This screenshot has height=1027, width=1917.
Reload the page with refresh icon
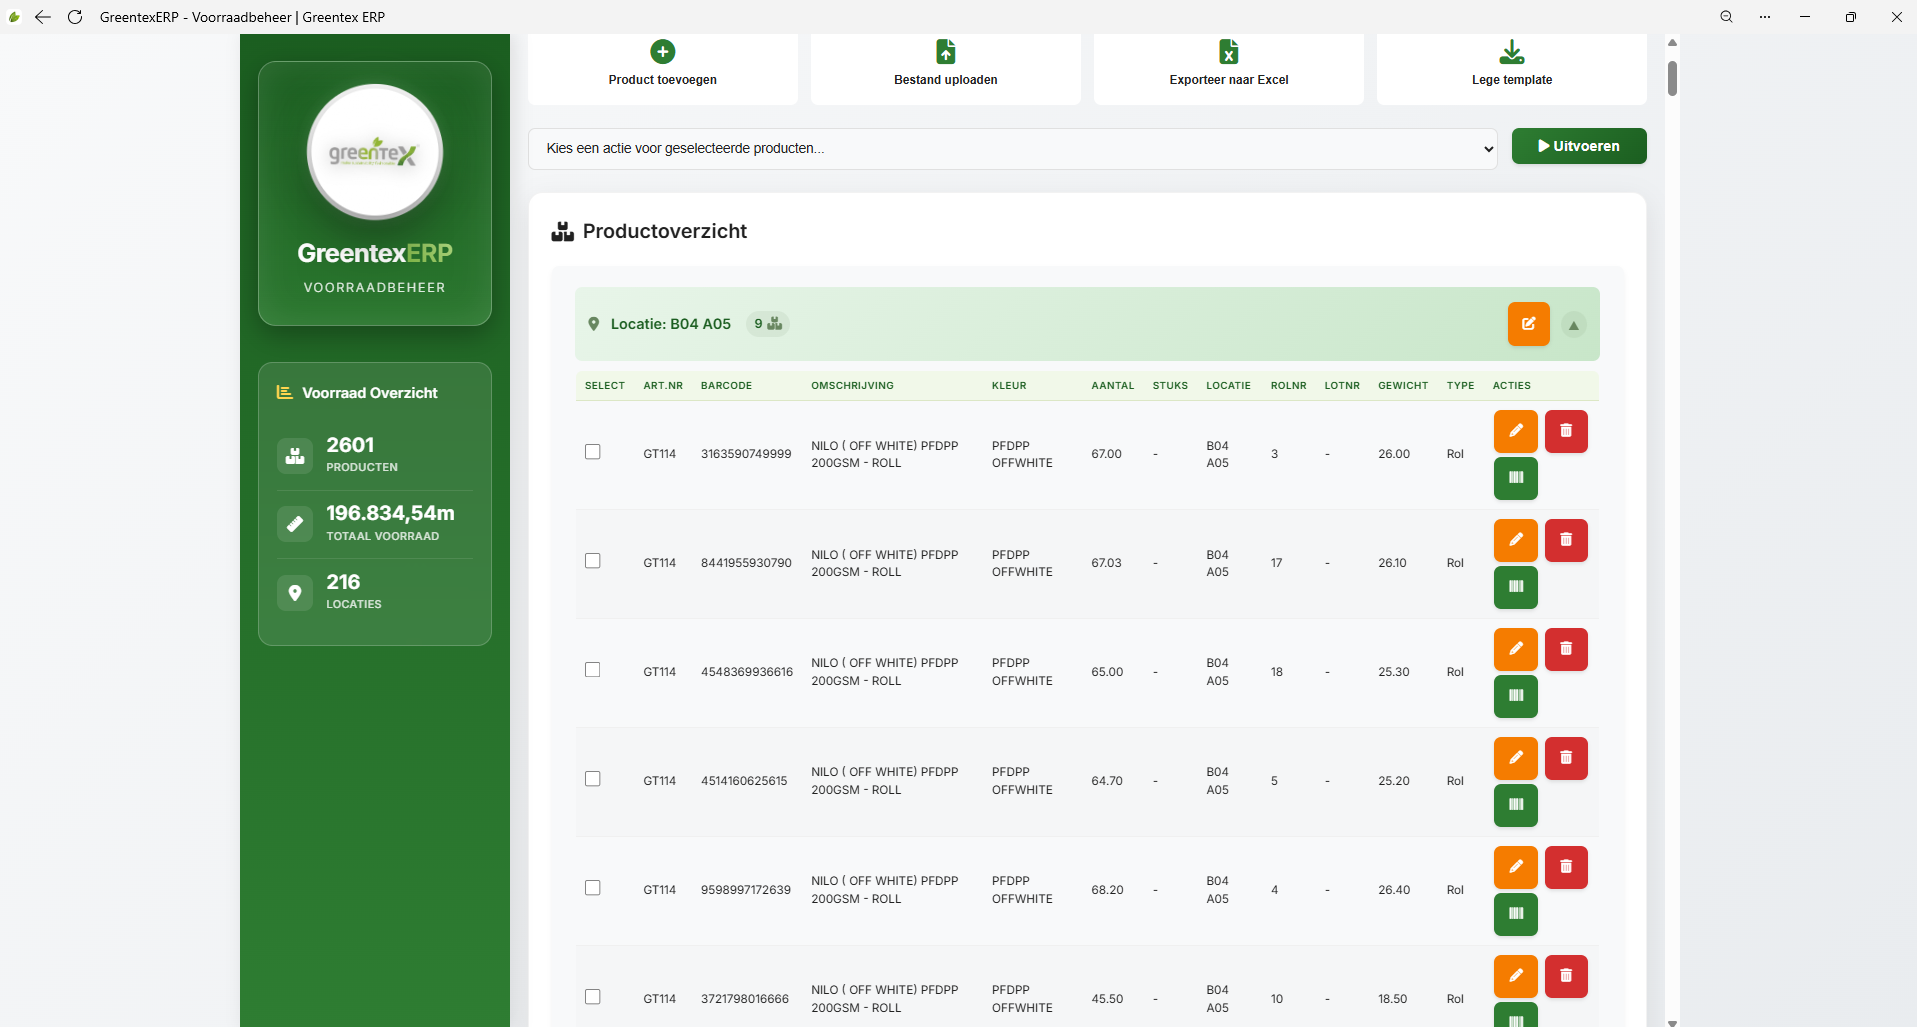75,17
